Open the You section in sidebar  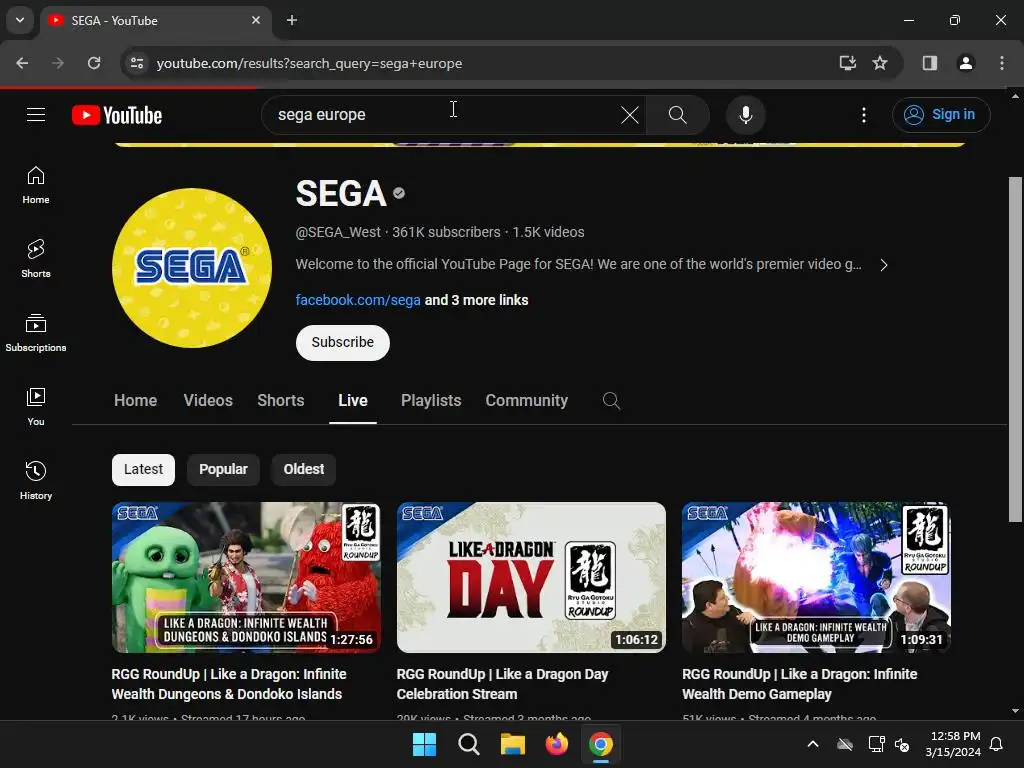(36, 407)
